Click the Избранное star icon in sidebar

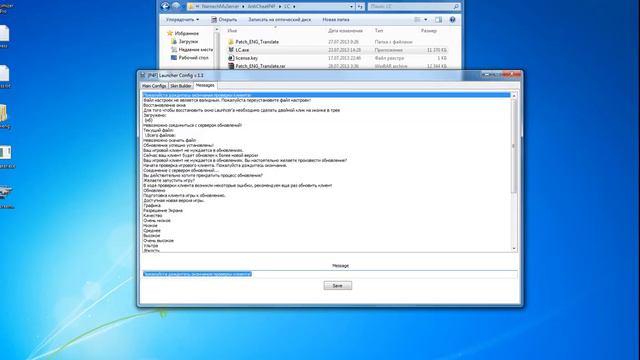pyautogui.click(x=170, y=33)
